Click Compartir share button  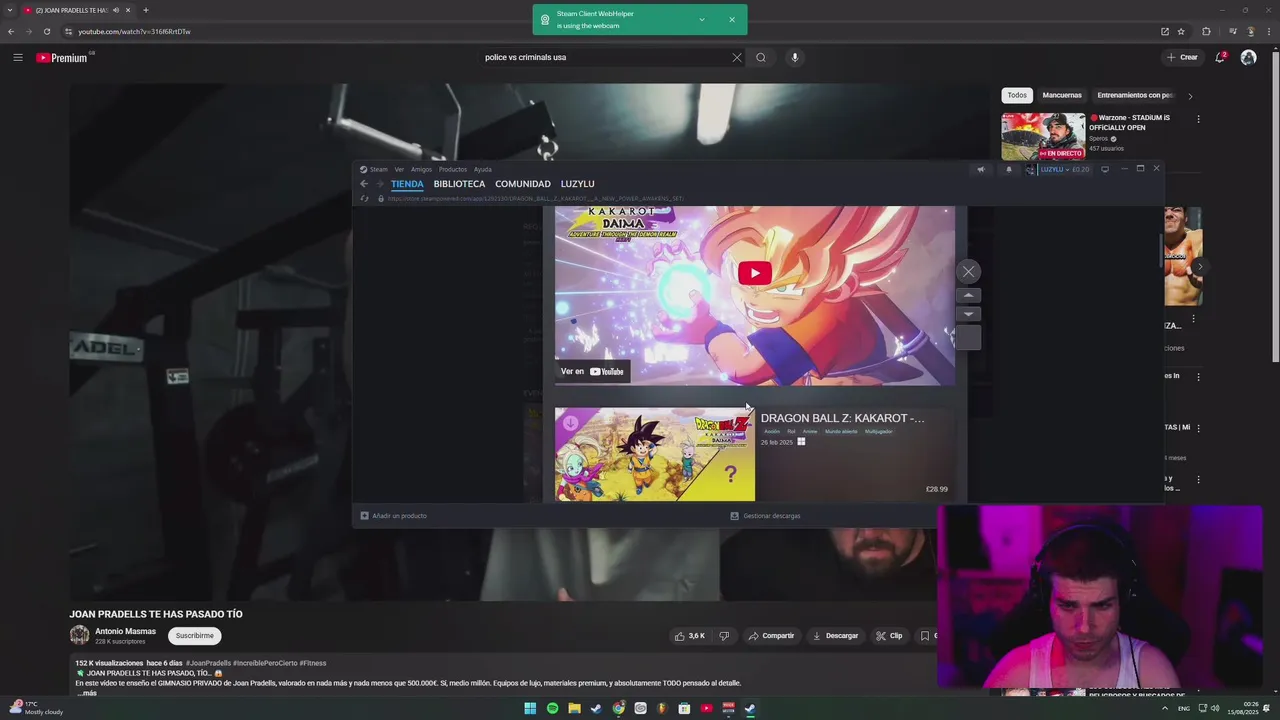[x=771, y=635]
